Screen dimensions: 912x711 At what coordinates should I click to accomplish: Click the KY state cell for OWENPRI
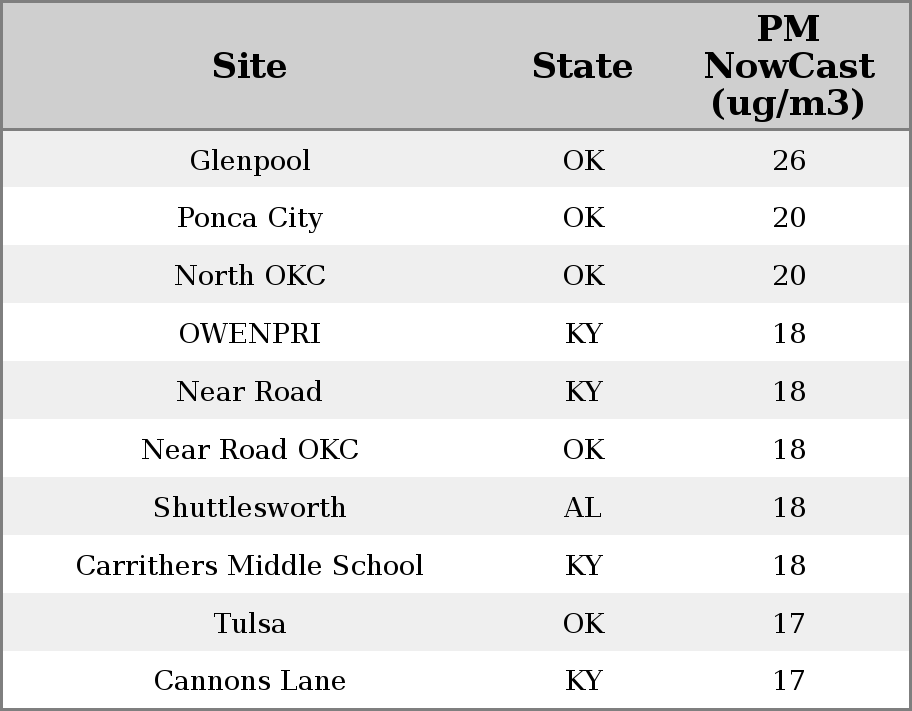point(583,334)
